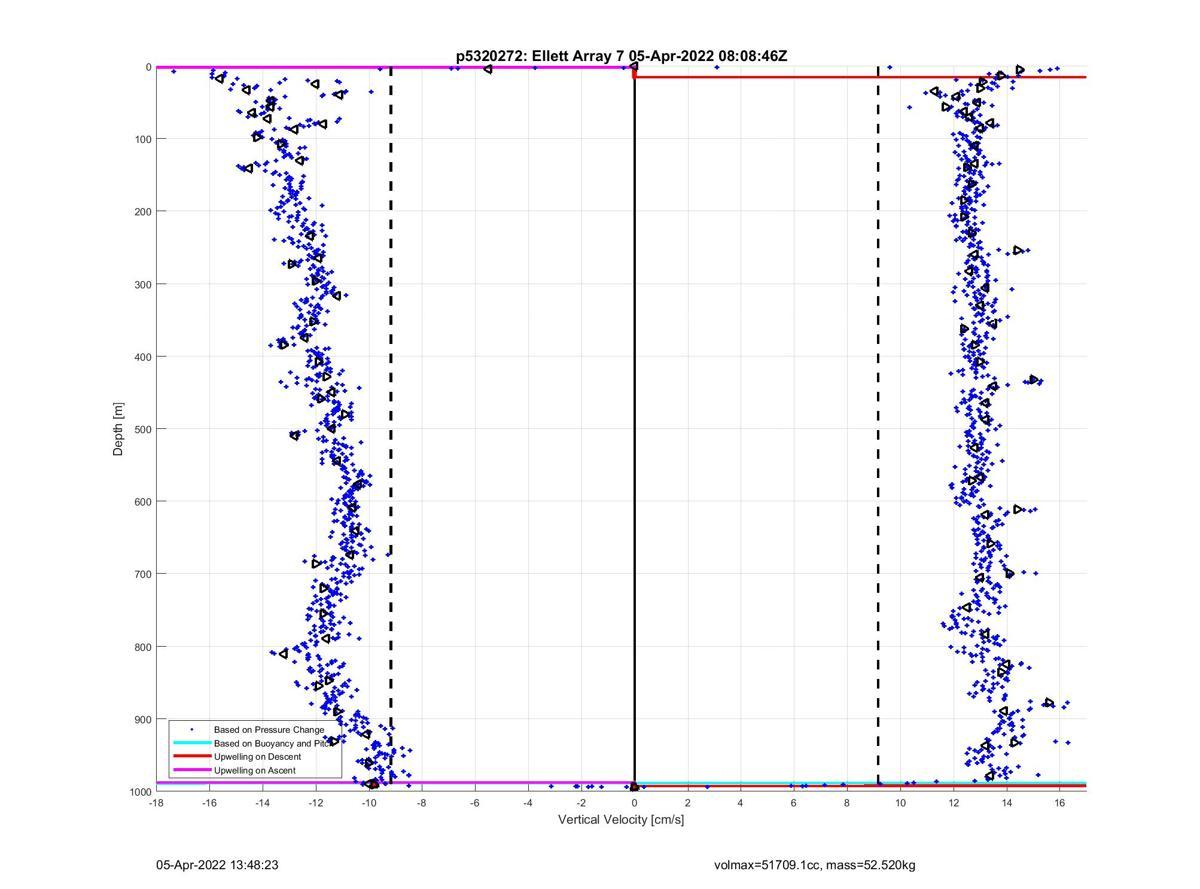Viewport: 1200px width, 889px height.
Task: Click the blue dot marker in legend
Action: [191, 730]
